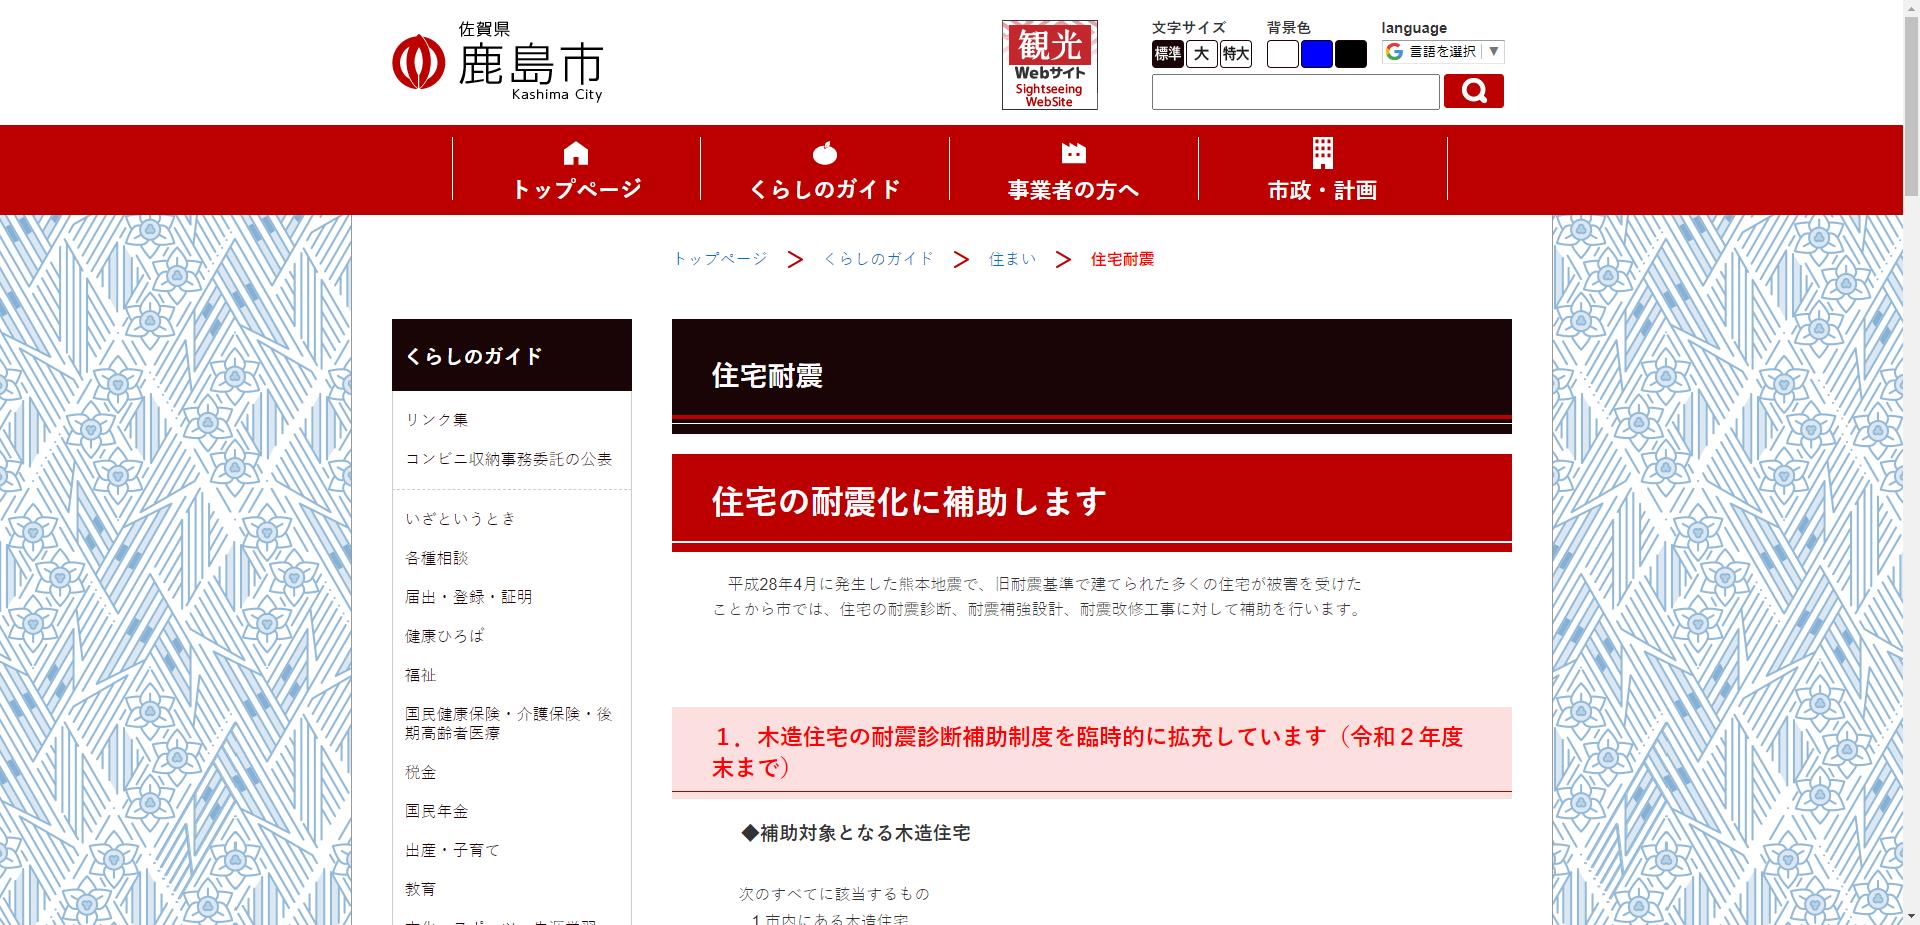Open the 観光 Sightseeing WebSite banner
The height and width of the screenshot is (925, 1920).
1049,64
